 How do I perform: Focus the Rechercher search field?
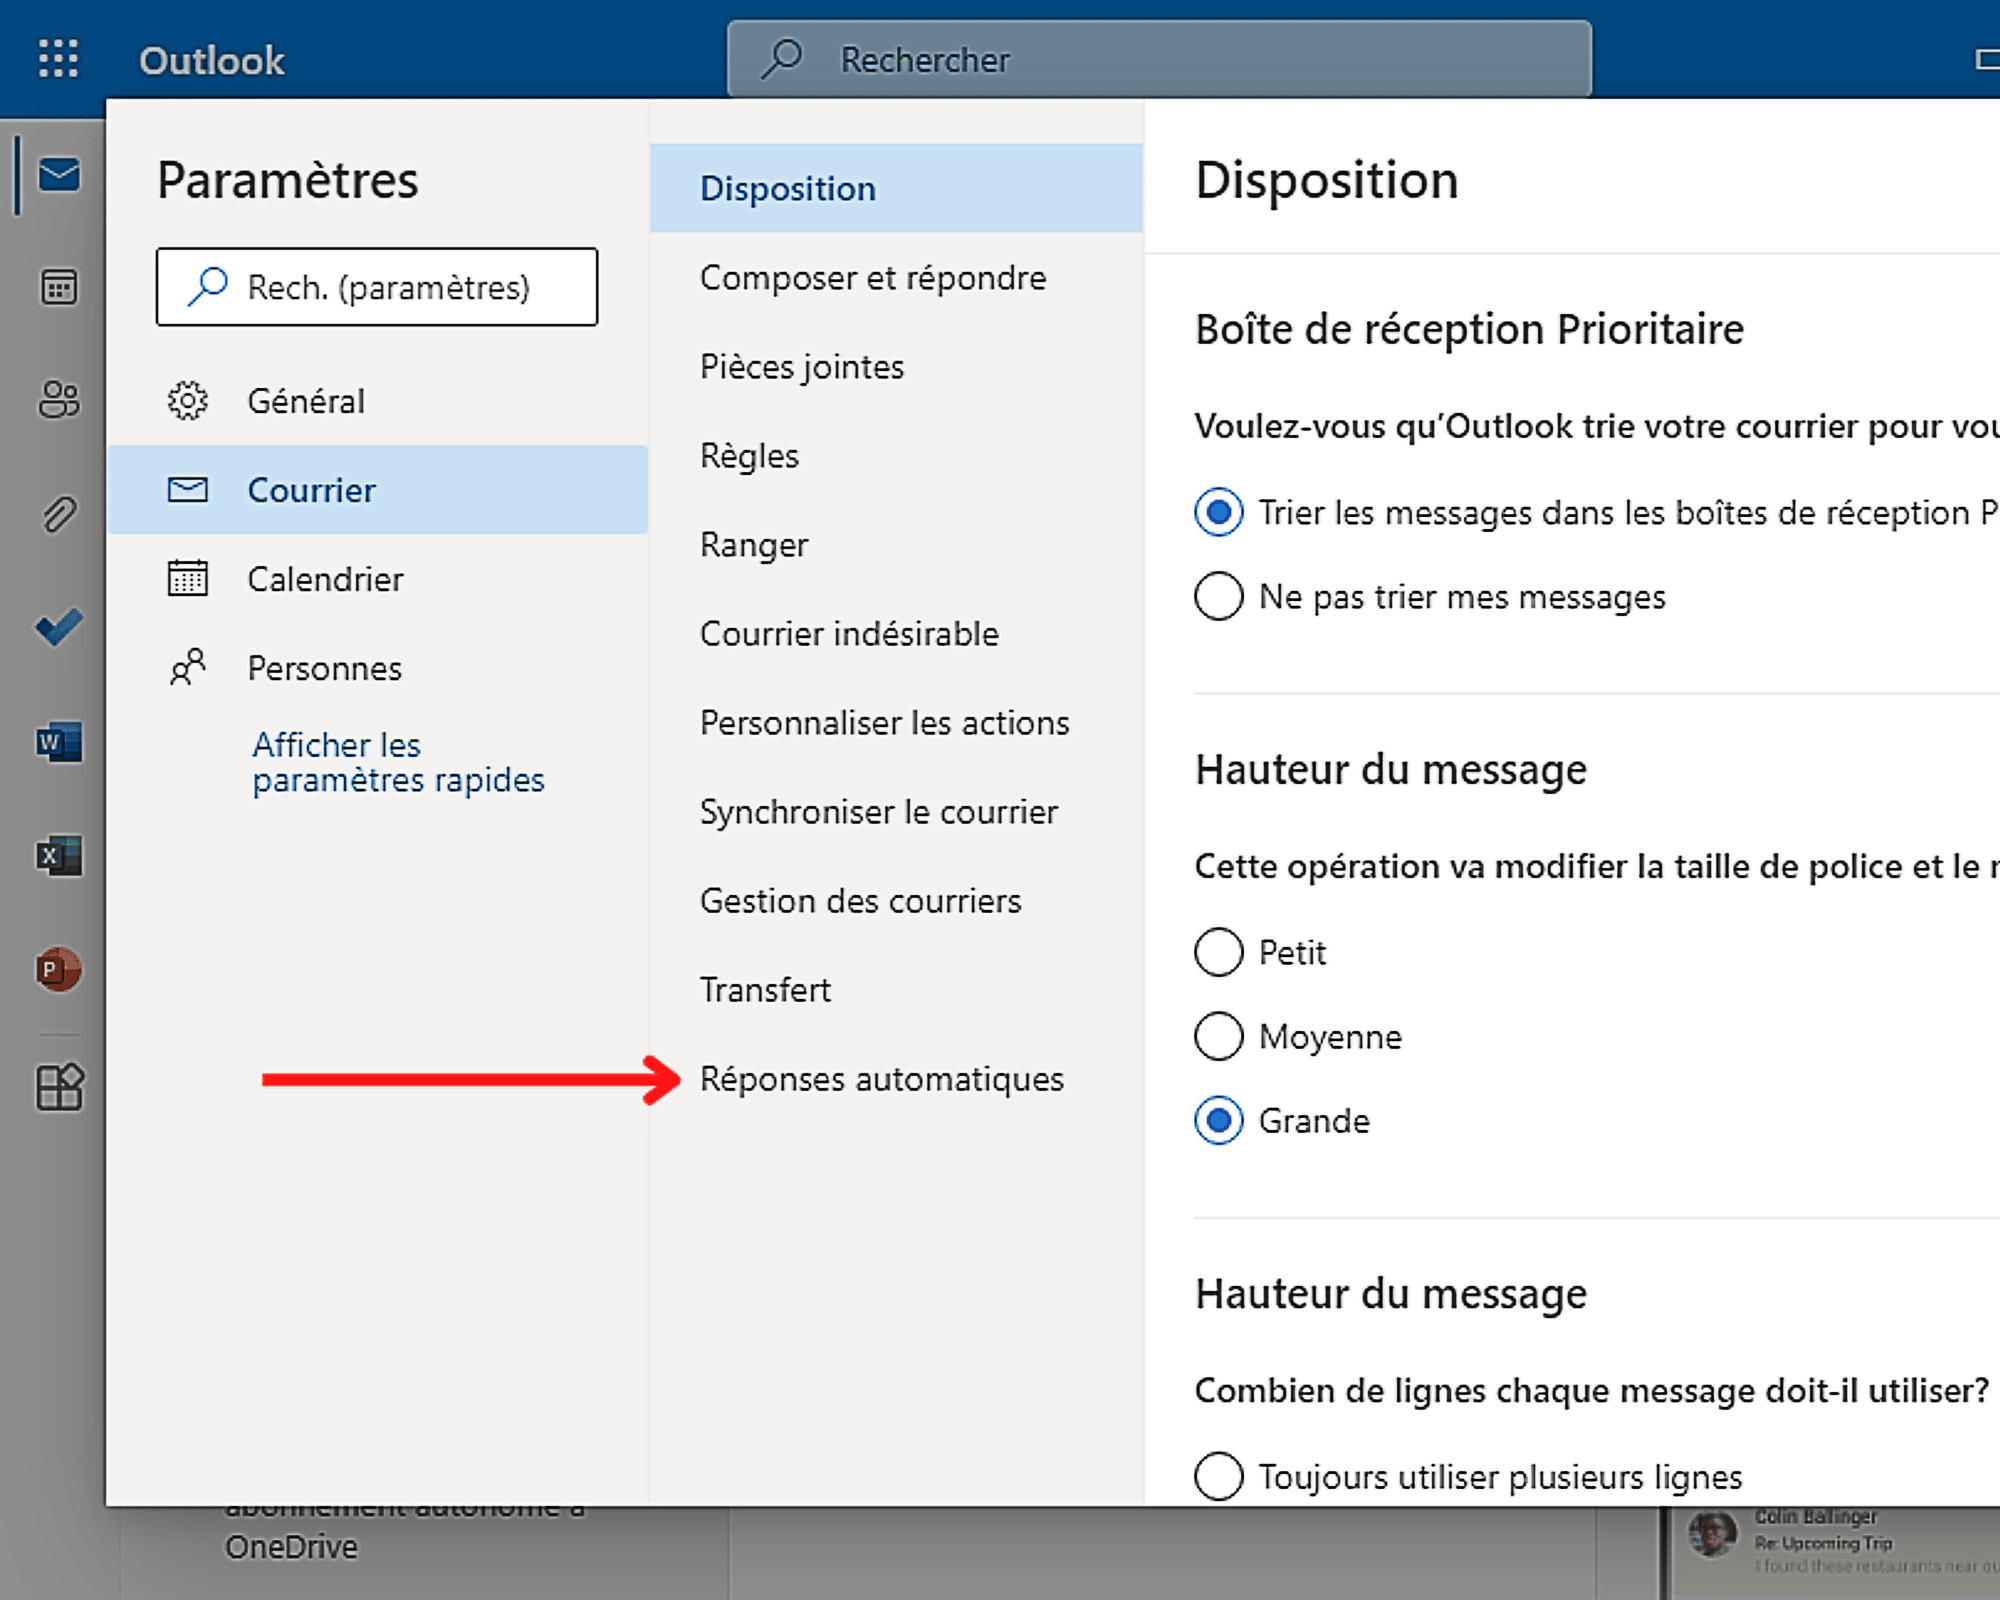[1159, 58]
